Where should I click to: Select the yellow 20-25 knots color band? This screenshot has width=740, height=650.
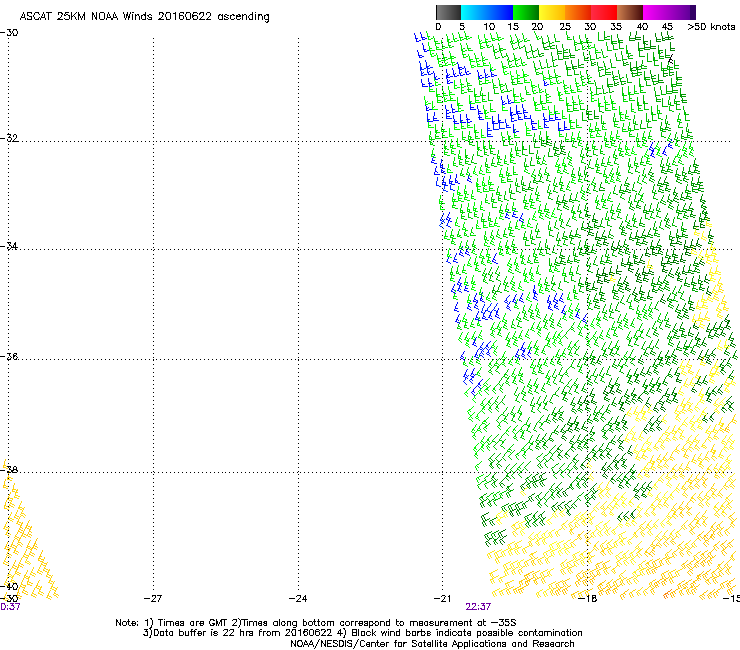pos(552,12)
